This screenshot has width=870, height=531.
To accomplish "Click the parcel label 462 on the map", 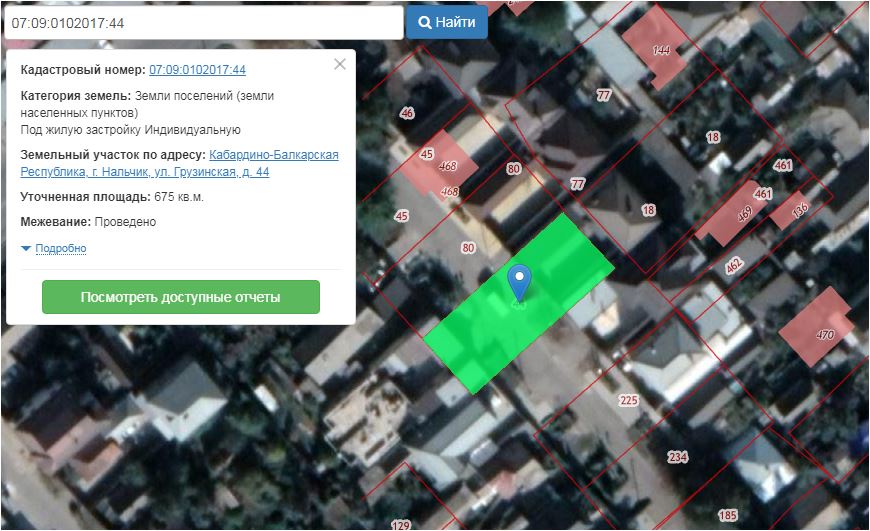I will pyautogui.click(x=735, y=265).
